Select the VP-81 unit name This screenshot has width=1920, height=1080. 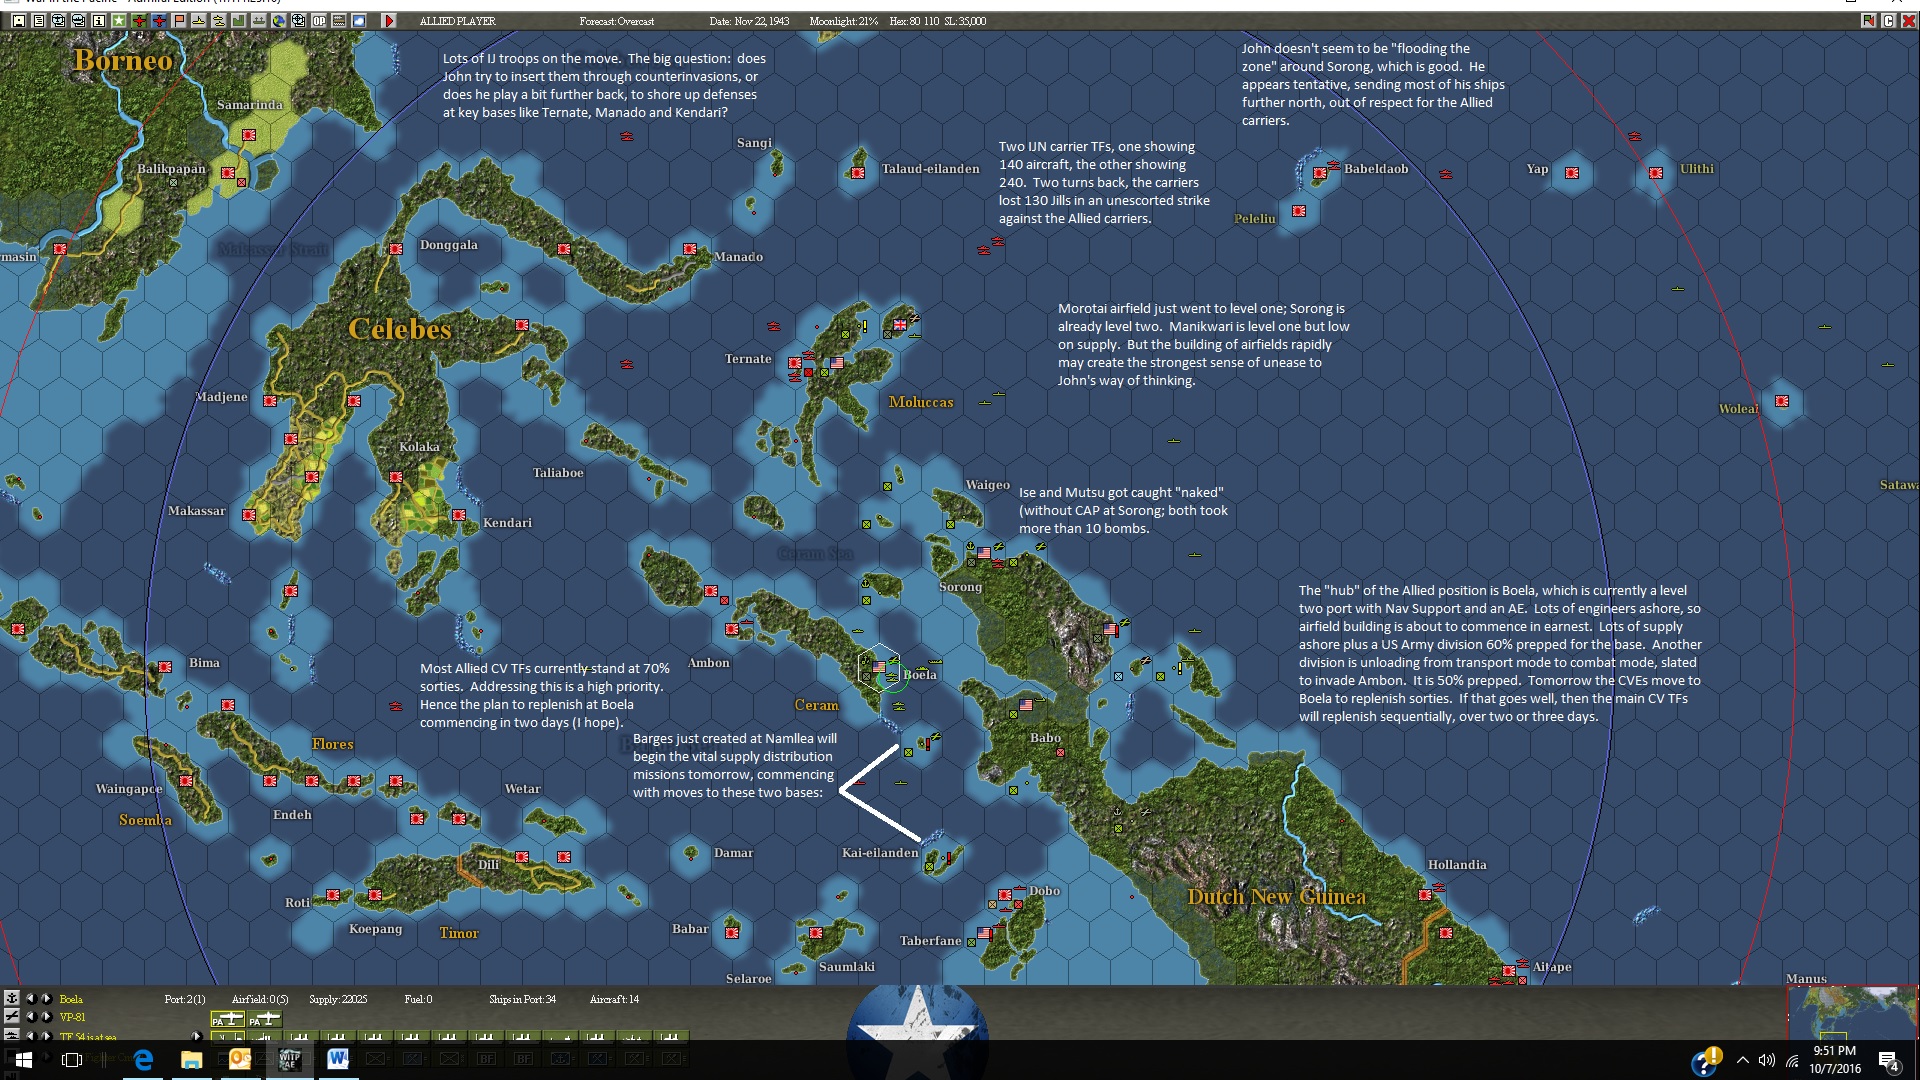pyautogui.click(x=73, y=1017)
